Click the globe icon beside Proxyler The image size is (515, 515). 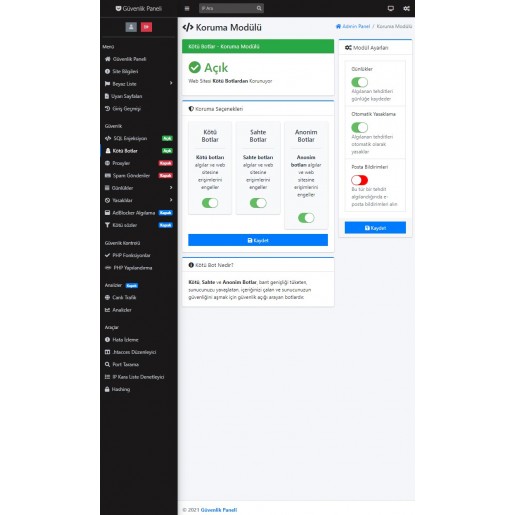click(107, 163)
